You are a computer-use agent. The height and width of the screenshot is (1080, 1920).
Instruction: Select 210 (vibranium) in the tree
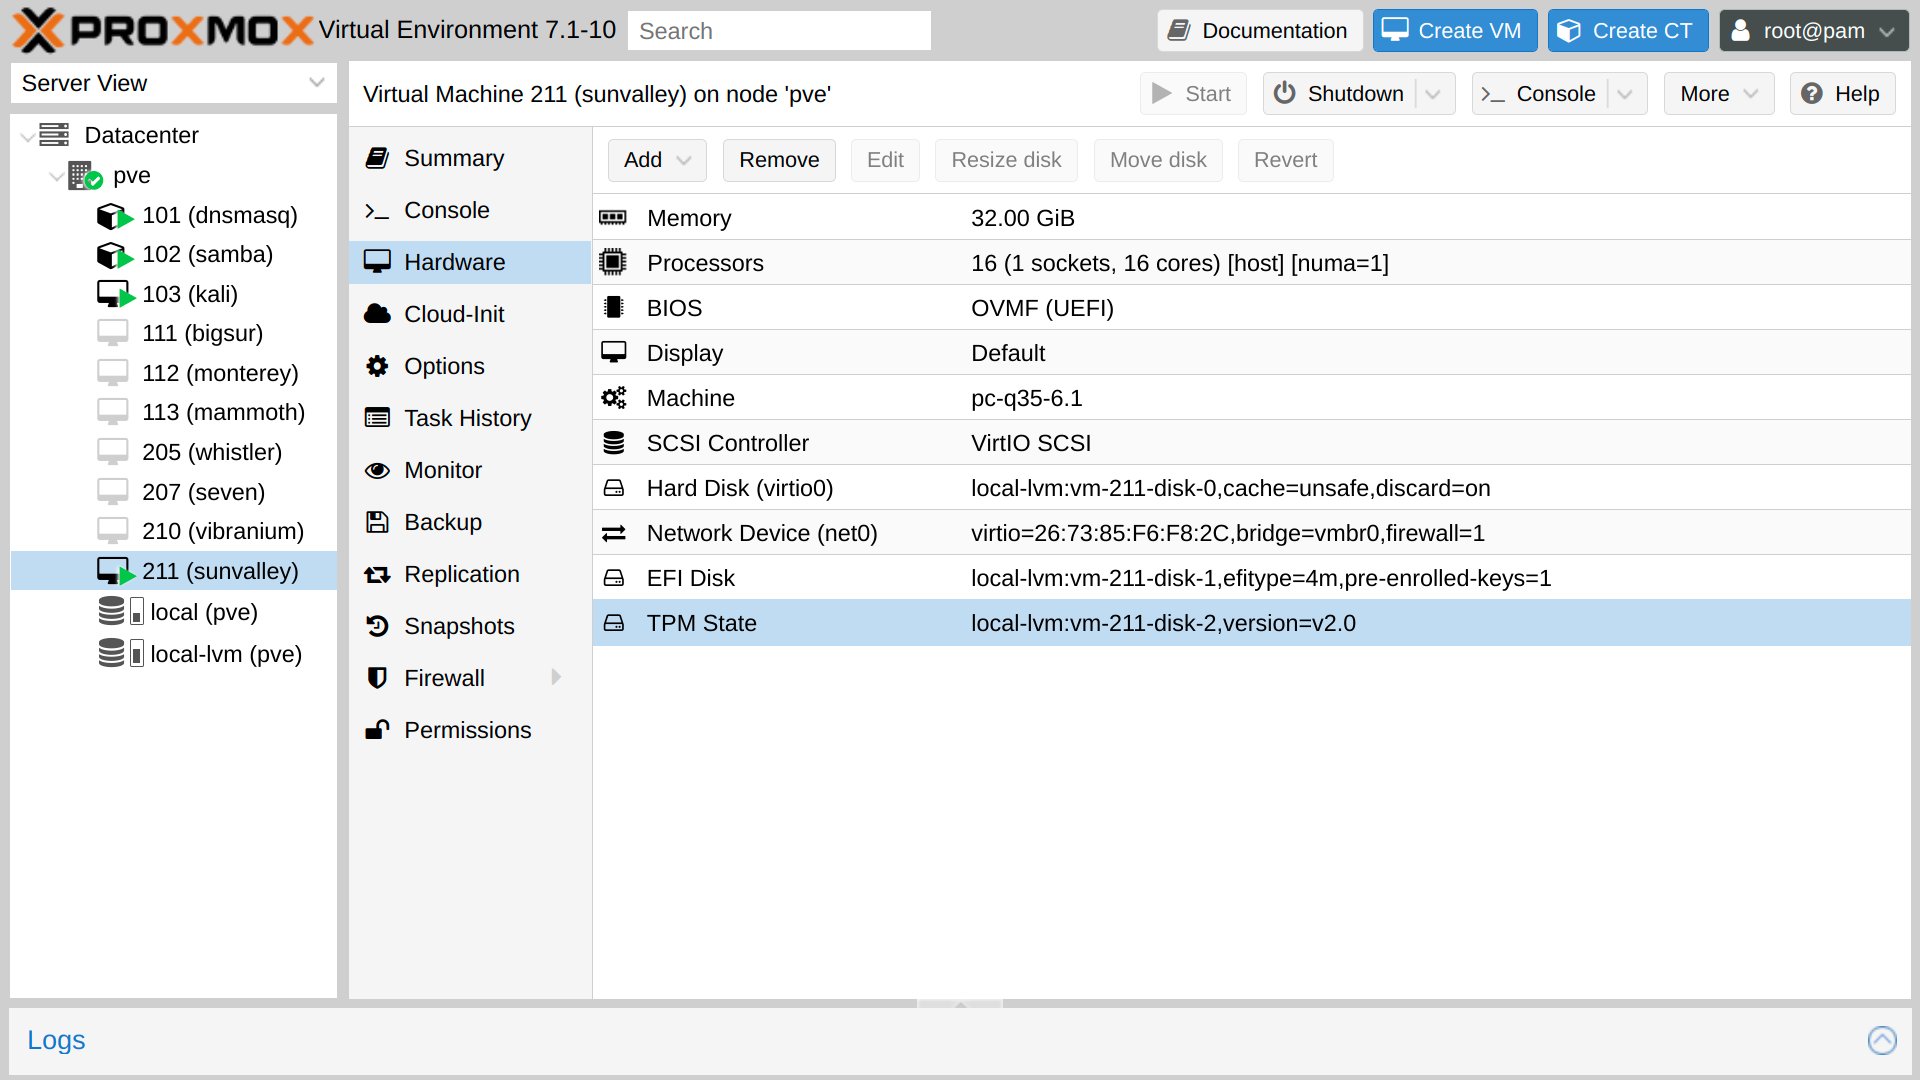(174, 531)
